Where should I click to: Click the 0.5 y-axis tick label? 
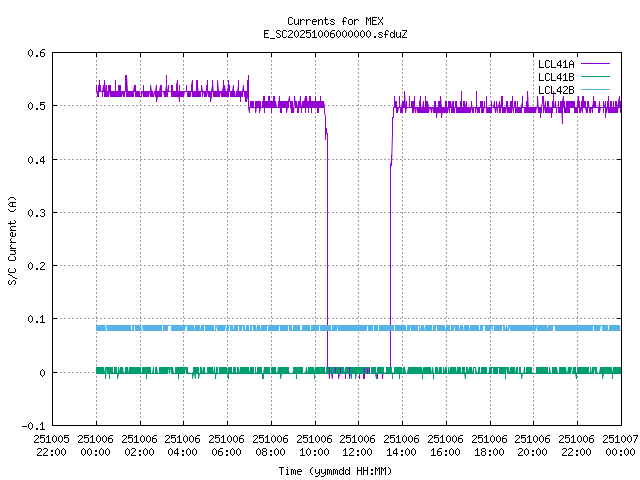(37, 106)
